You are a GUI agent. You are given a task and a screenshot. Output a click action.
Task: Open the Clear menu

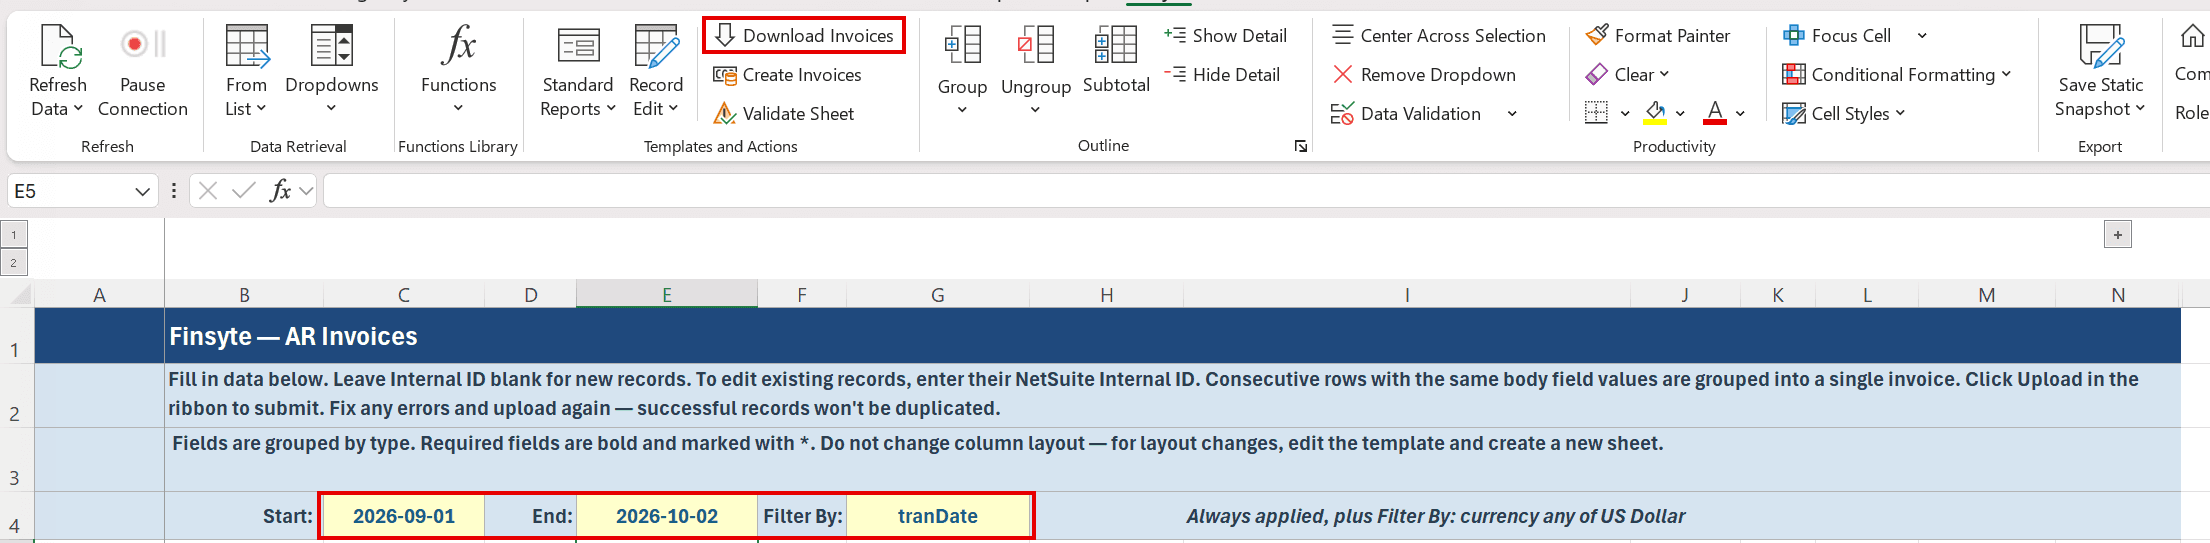(x=1627, y=75)
